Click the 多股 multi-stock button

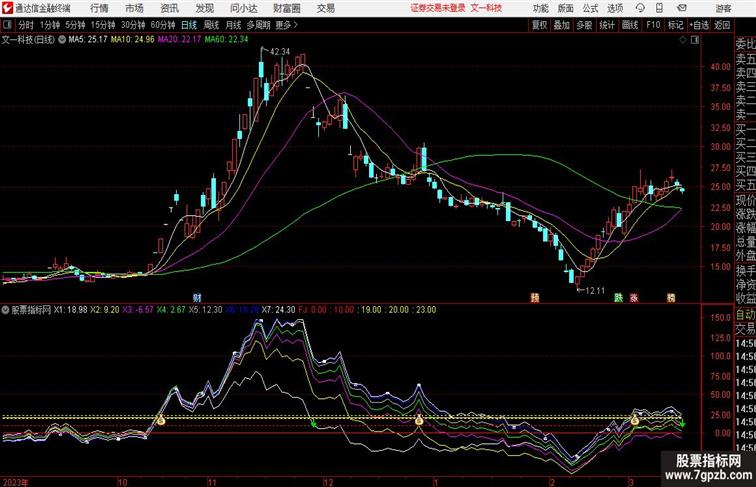coord(584,25)
